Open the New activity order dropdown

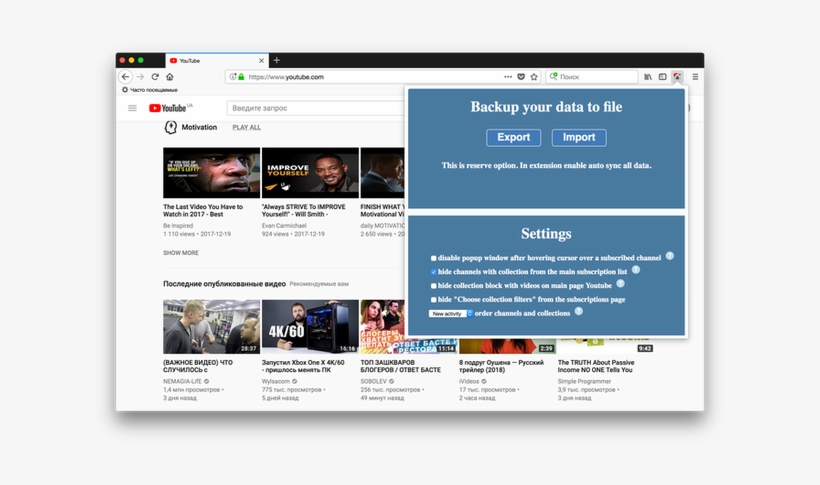451,313
